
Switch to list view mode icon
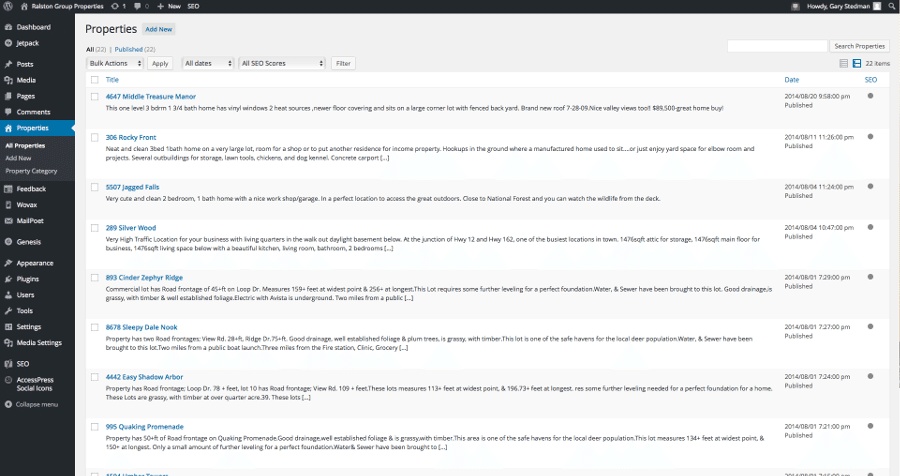coord(844,63)
